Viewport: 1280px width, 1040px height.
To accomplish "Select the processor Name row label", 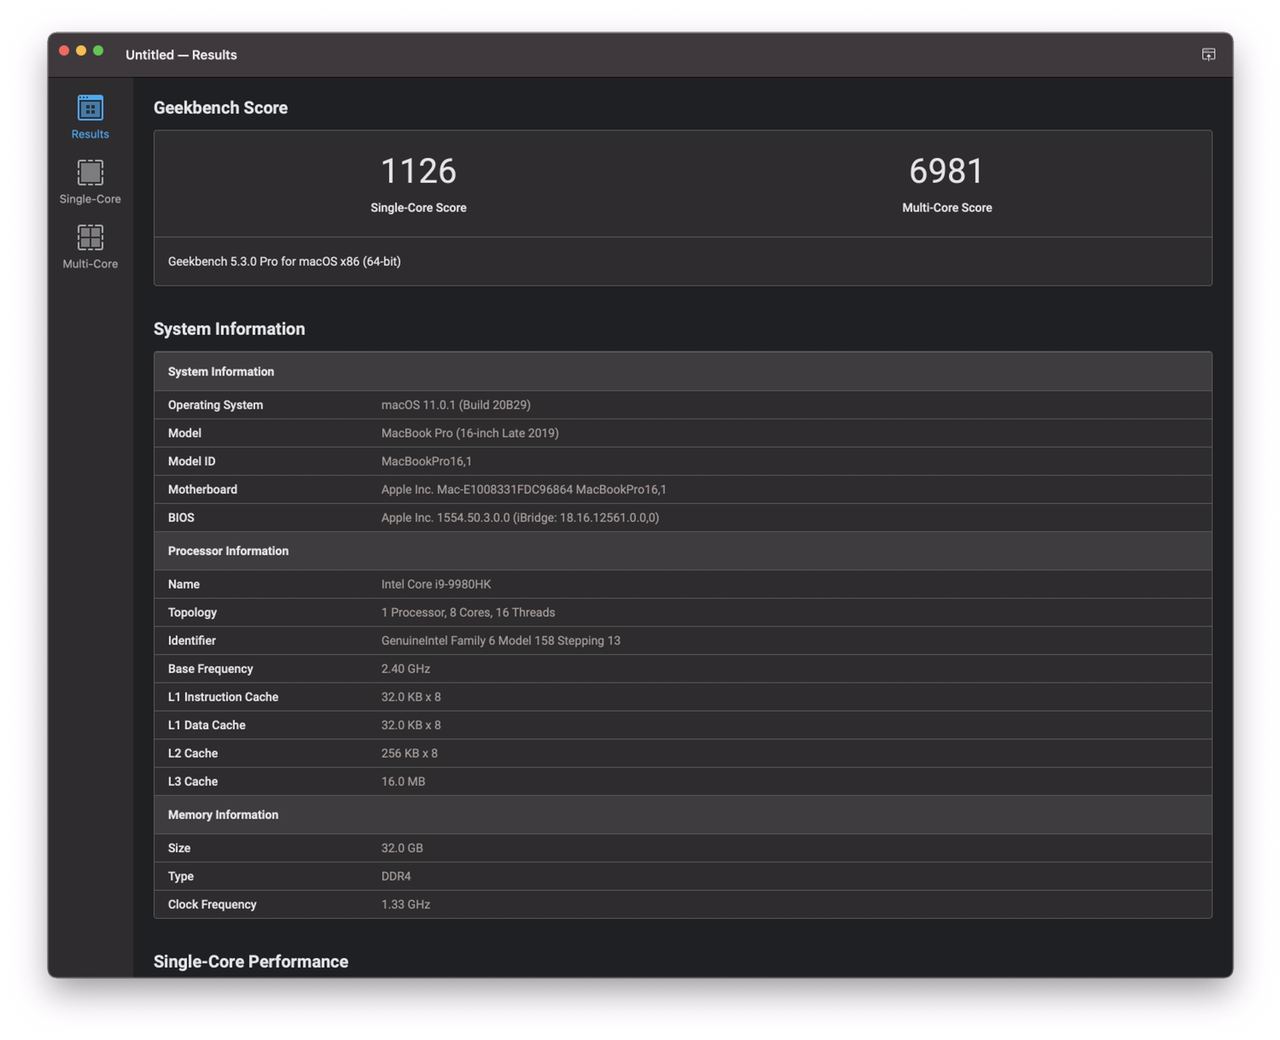I will (184, 584).
